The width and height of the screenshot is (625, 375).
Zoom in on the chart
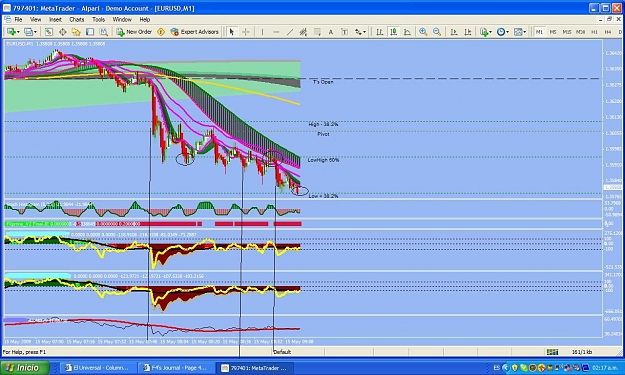pyautogui.click(x=423, y=32)
